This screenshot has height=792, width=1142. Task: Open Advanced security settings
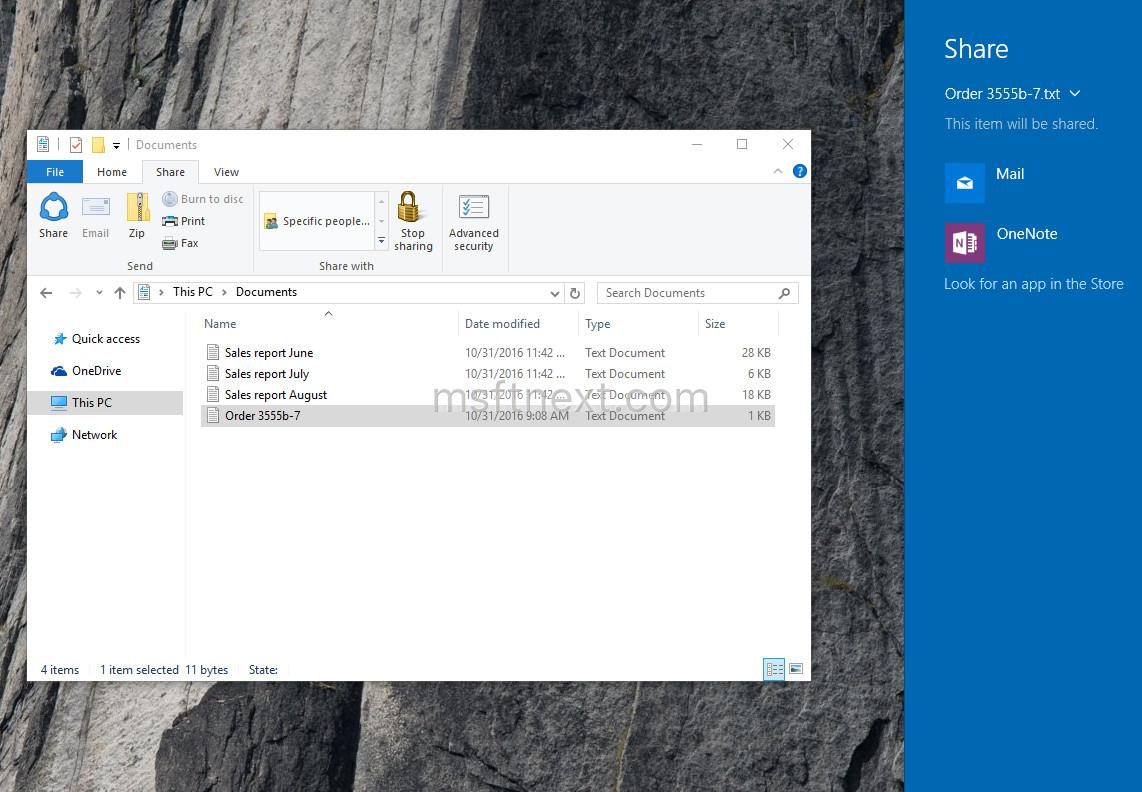click(x=473, y=214)
